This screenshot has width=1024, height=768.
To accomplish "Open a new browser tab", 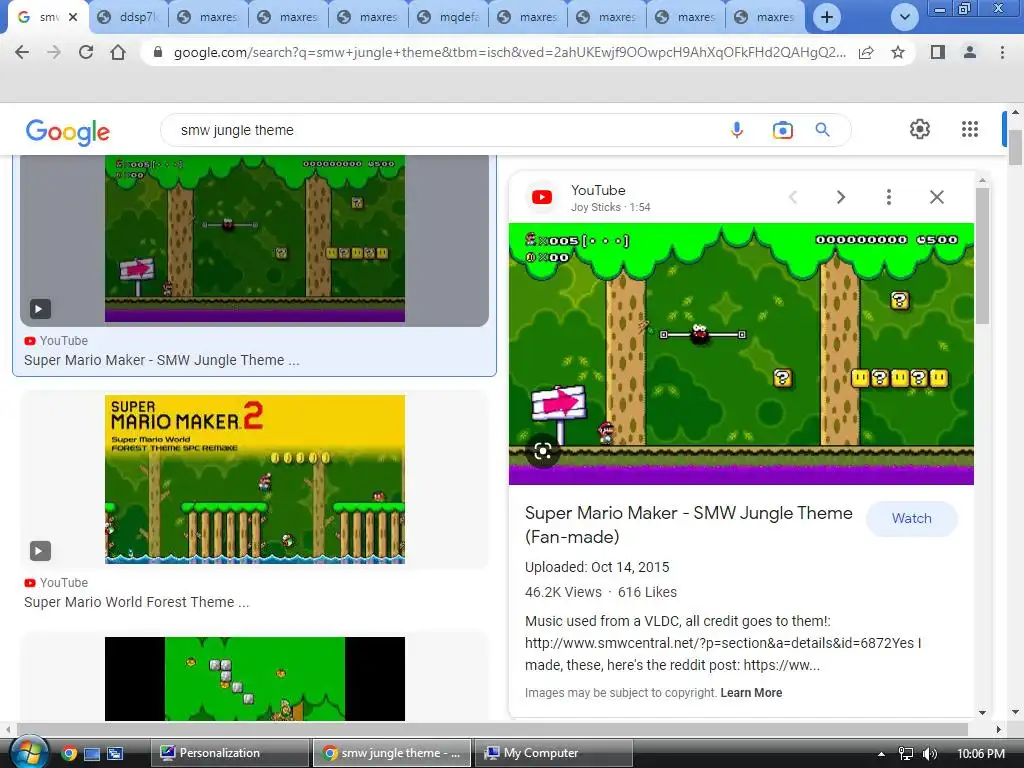I will (x=827, y=17).
